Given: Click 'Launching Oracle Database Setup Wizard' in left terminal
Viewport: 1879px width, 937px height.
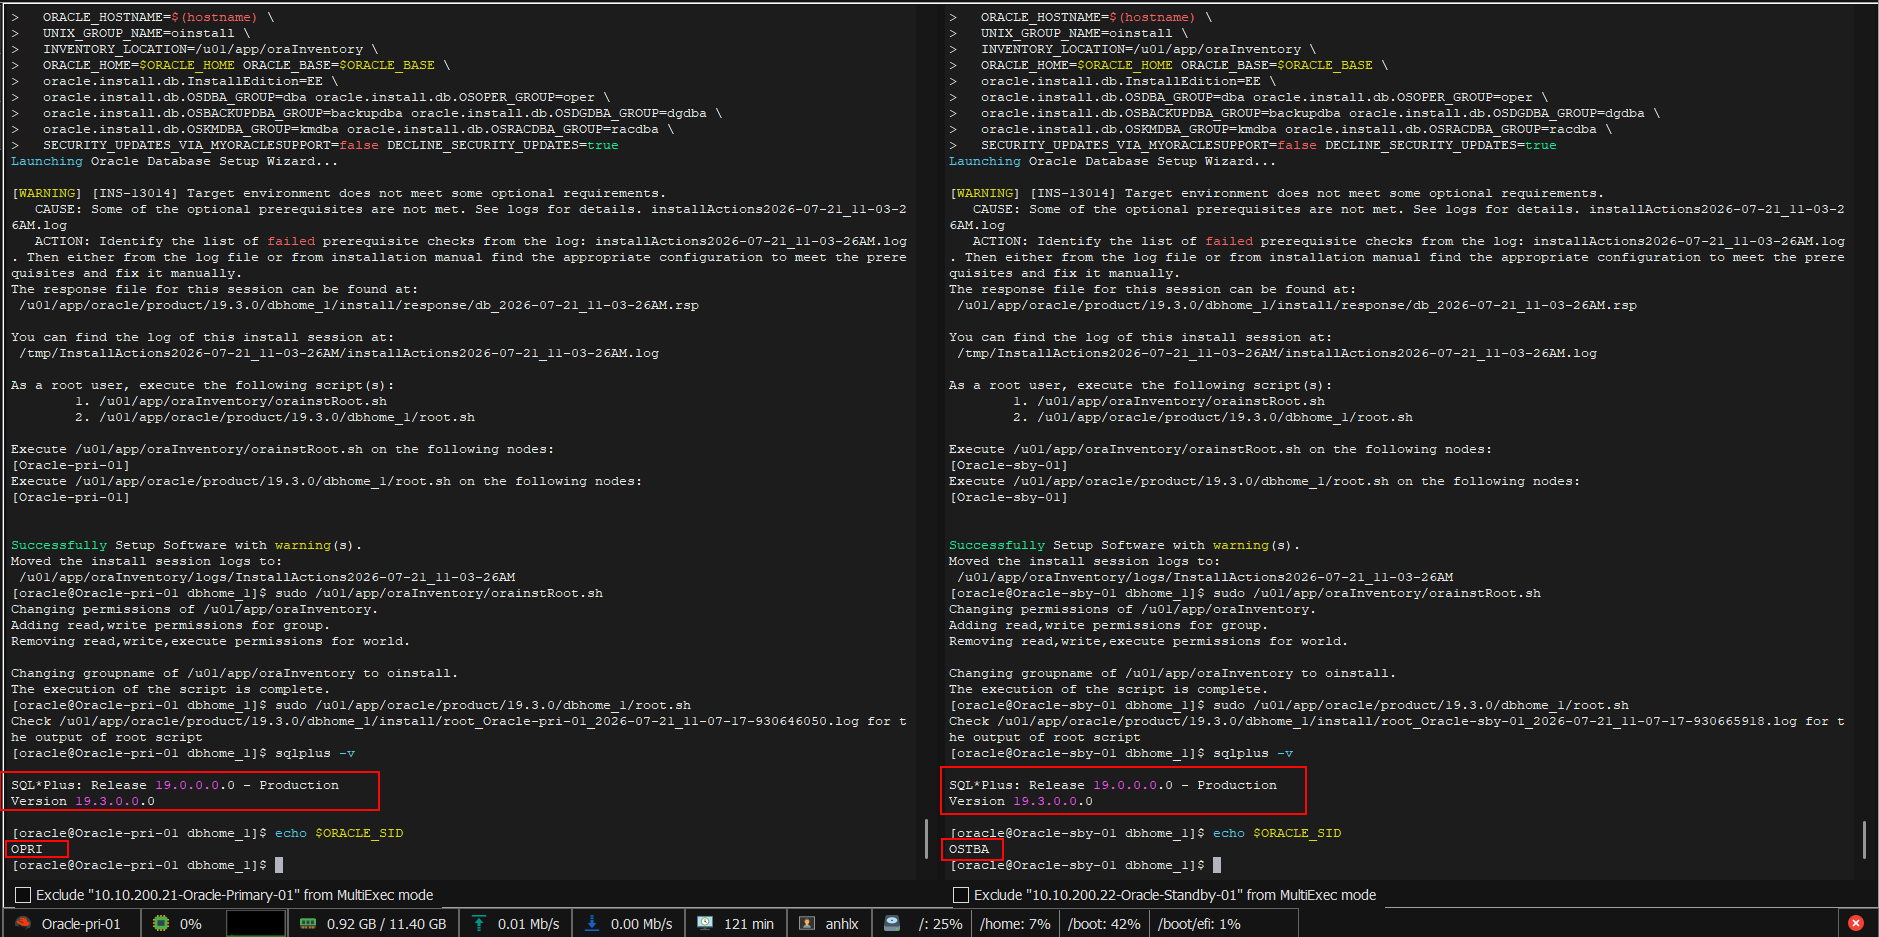Looking at the screenshot, I should click(x=175, y=161).
